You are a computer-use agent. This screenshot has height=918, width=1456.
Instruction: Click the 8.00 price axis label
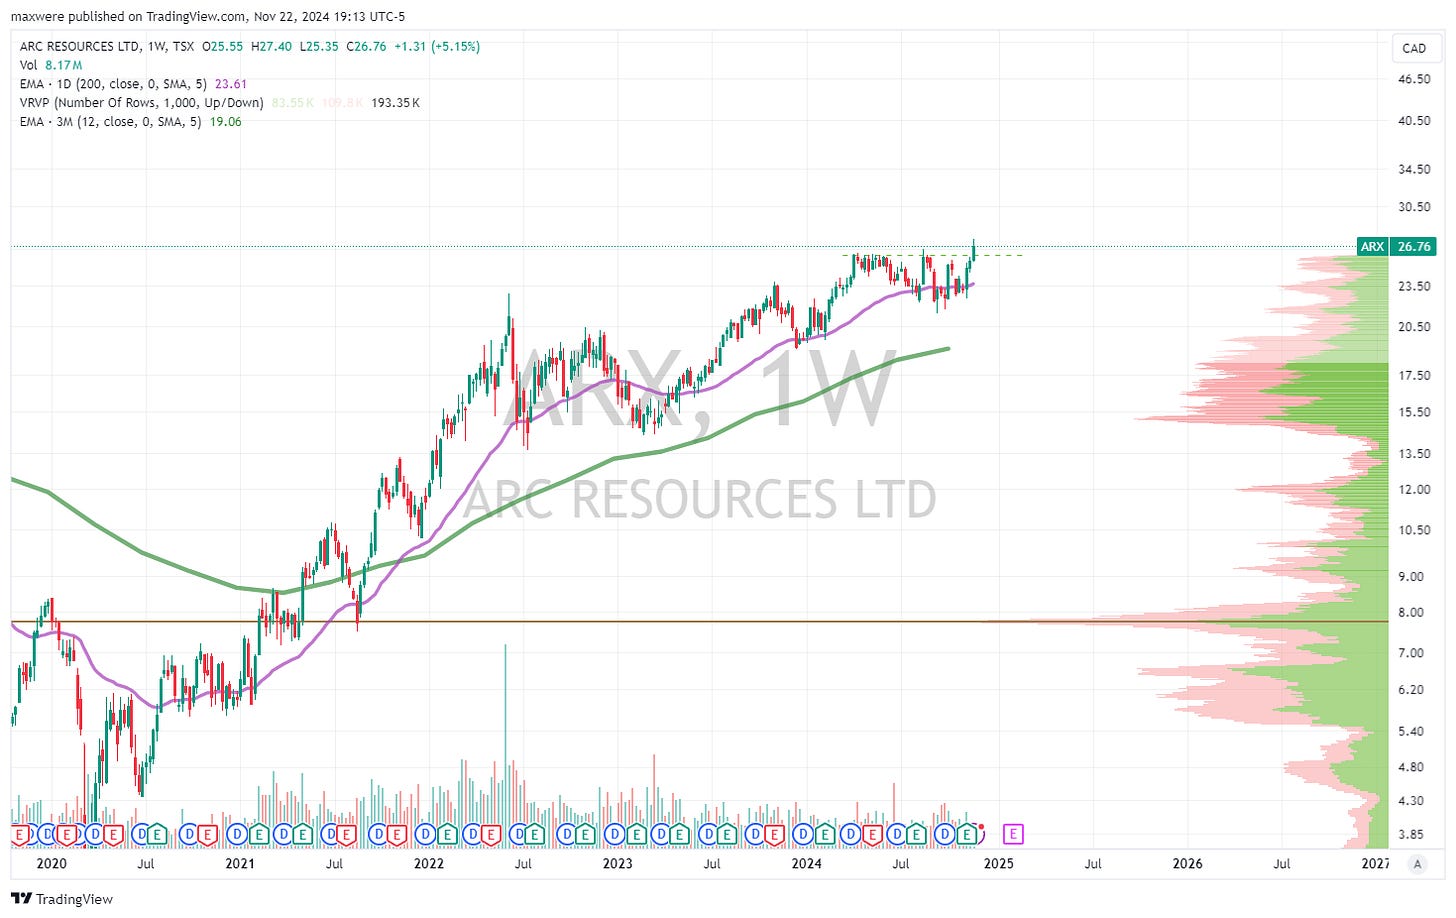click(x=1411, y=613)
